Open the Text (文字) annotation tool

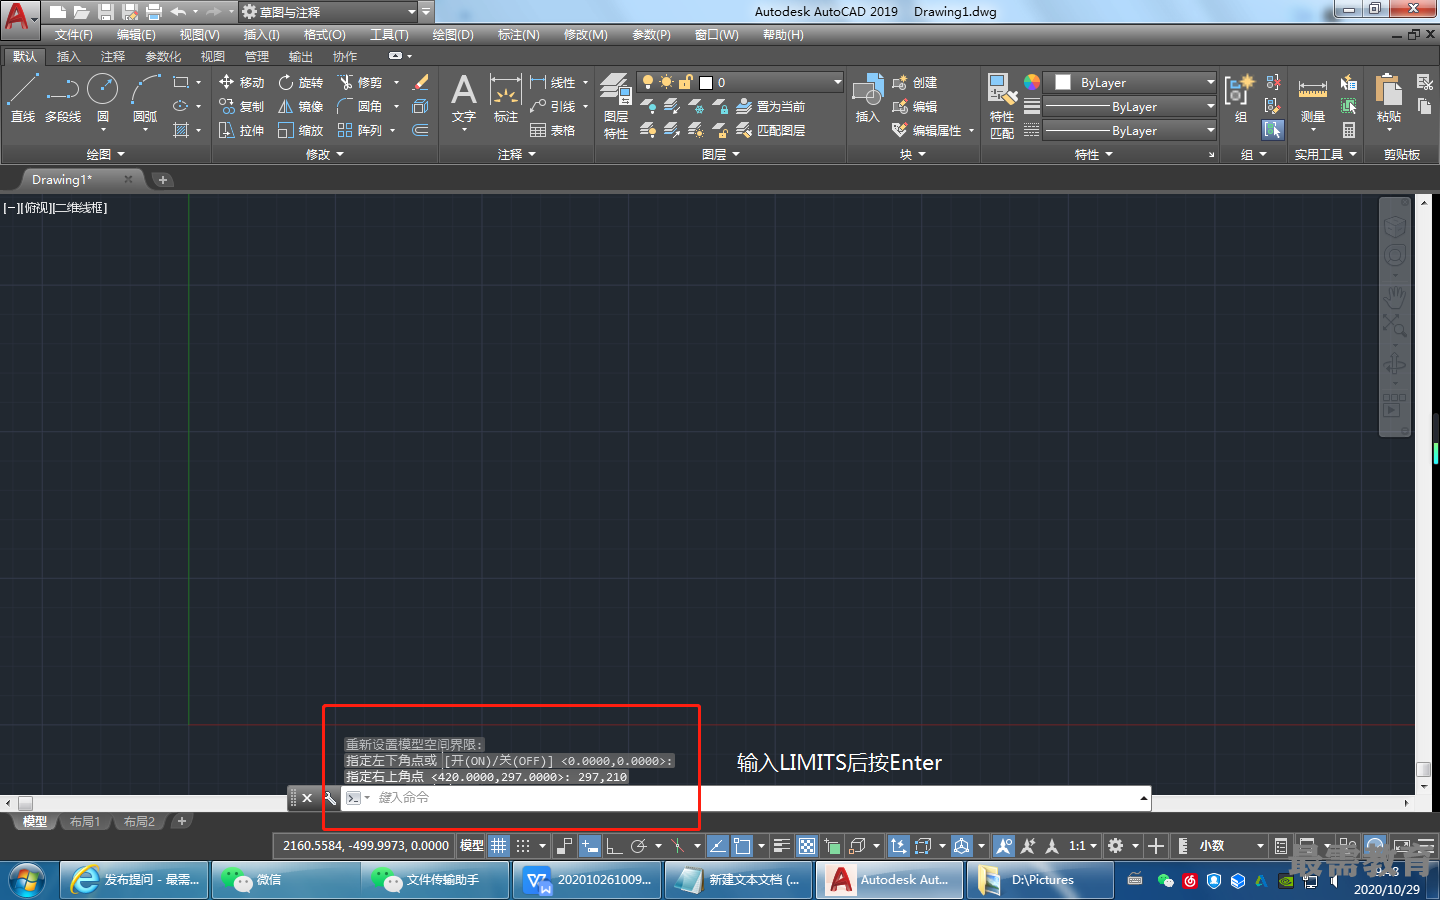(463, 98)
